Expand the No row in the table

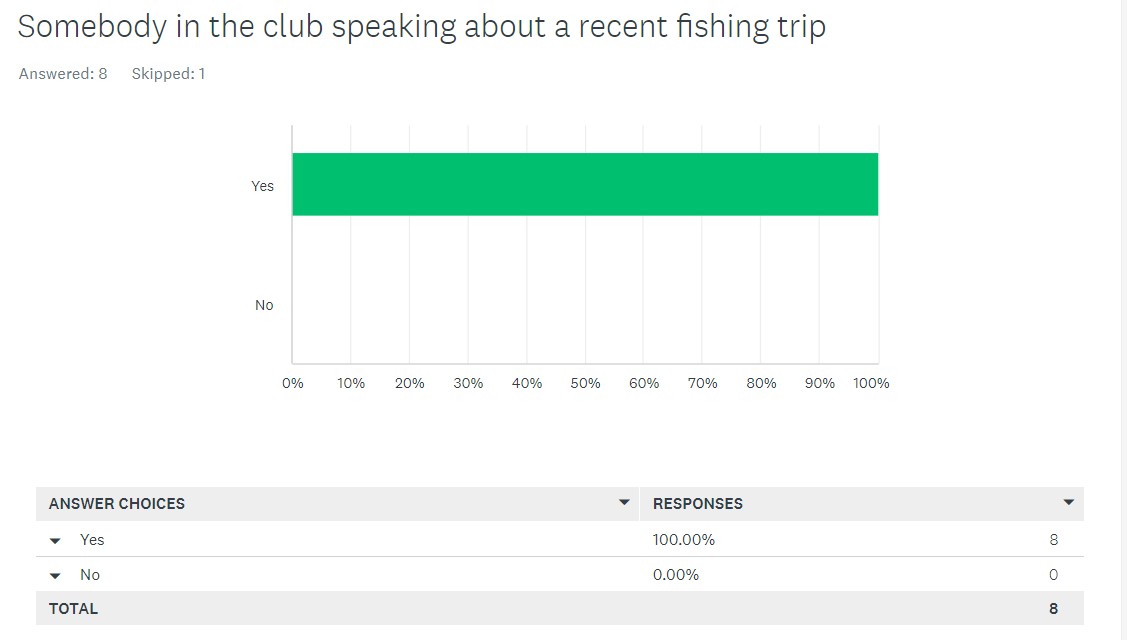click(56, 575)
